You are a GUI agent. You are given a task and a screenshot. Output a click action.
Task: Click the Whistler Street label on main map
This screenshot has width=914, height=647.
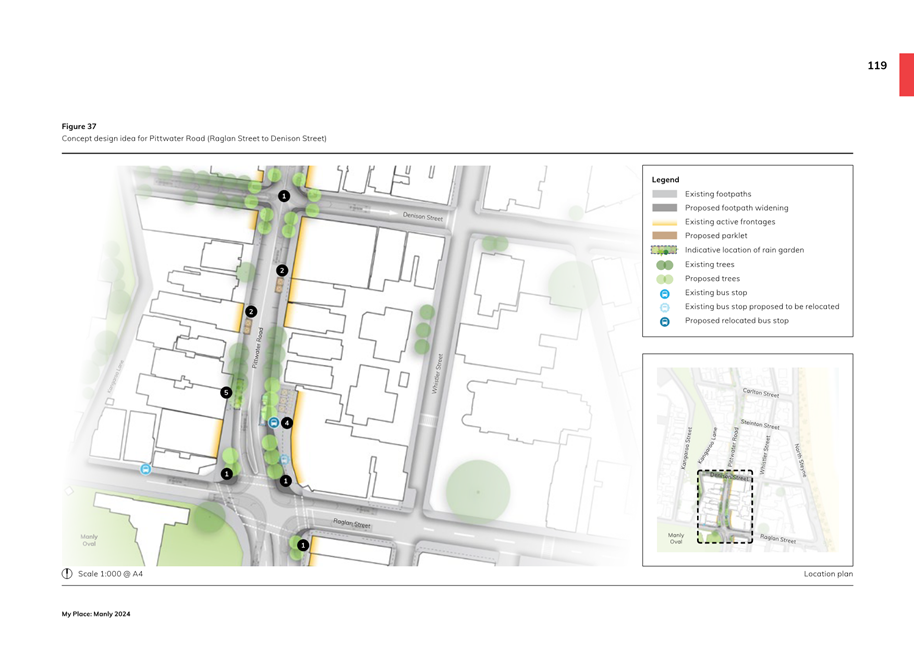point(438,372)
